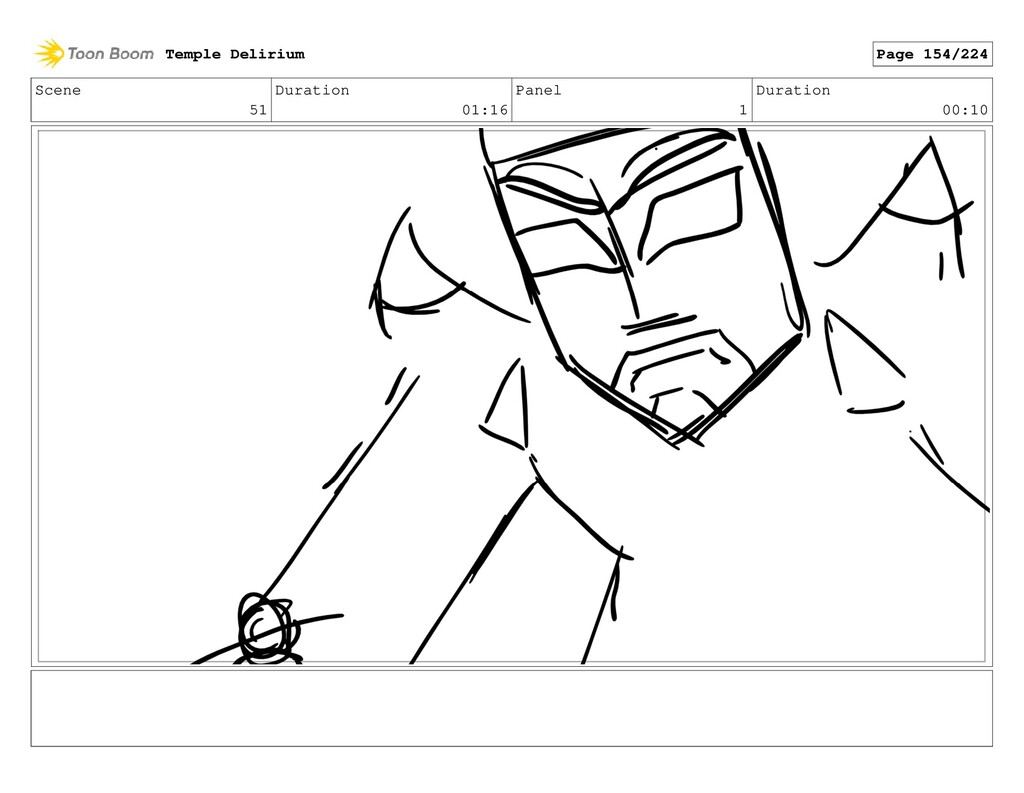This screenshot has height=793, width=1024.
Task: Select the scene duration value '01:16'
Action: 485,110
